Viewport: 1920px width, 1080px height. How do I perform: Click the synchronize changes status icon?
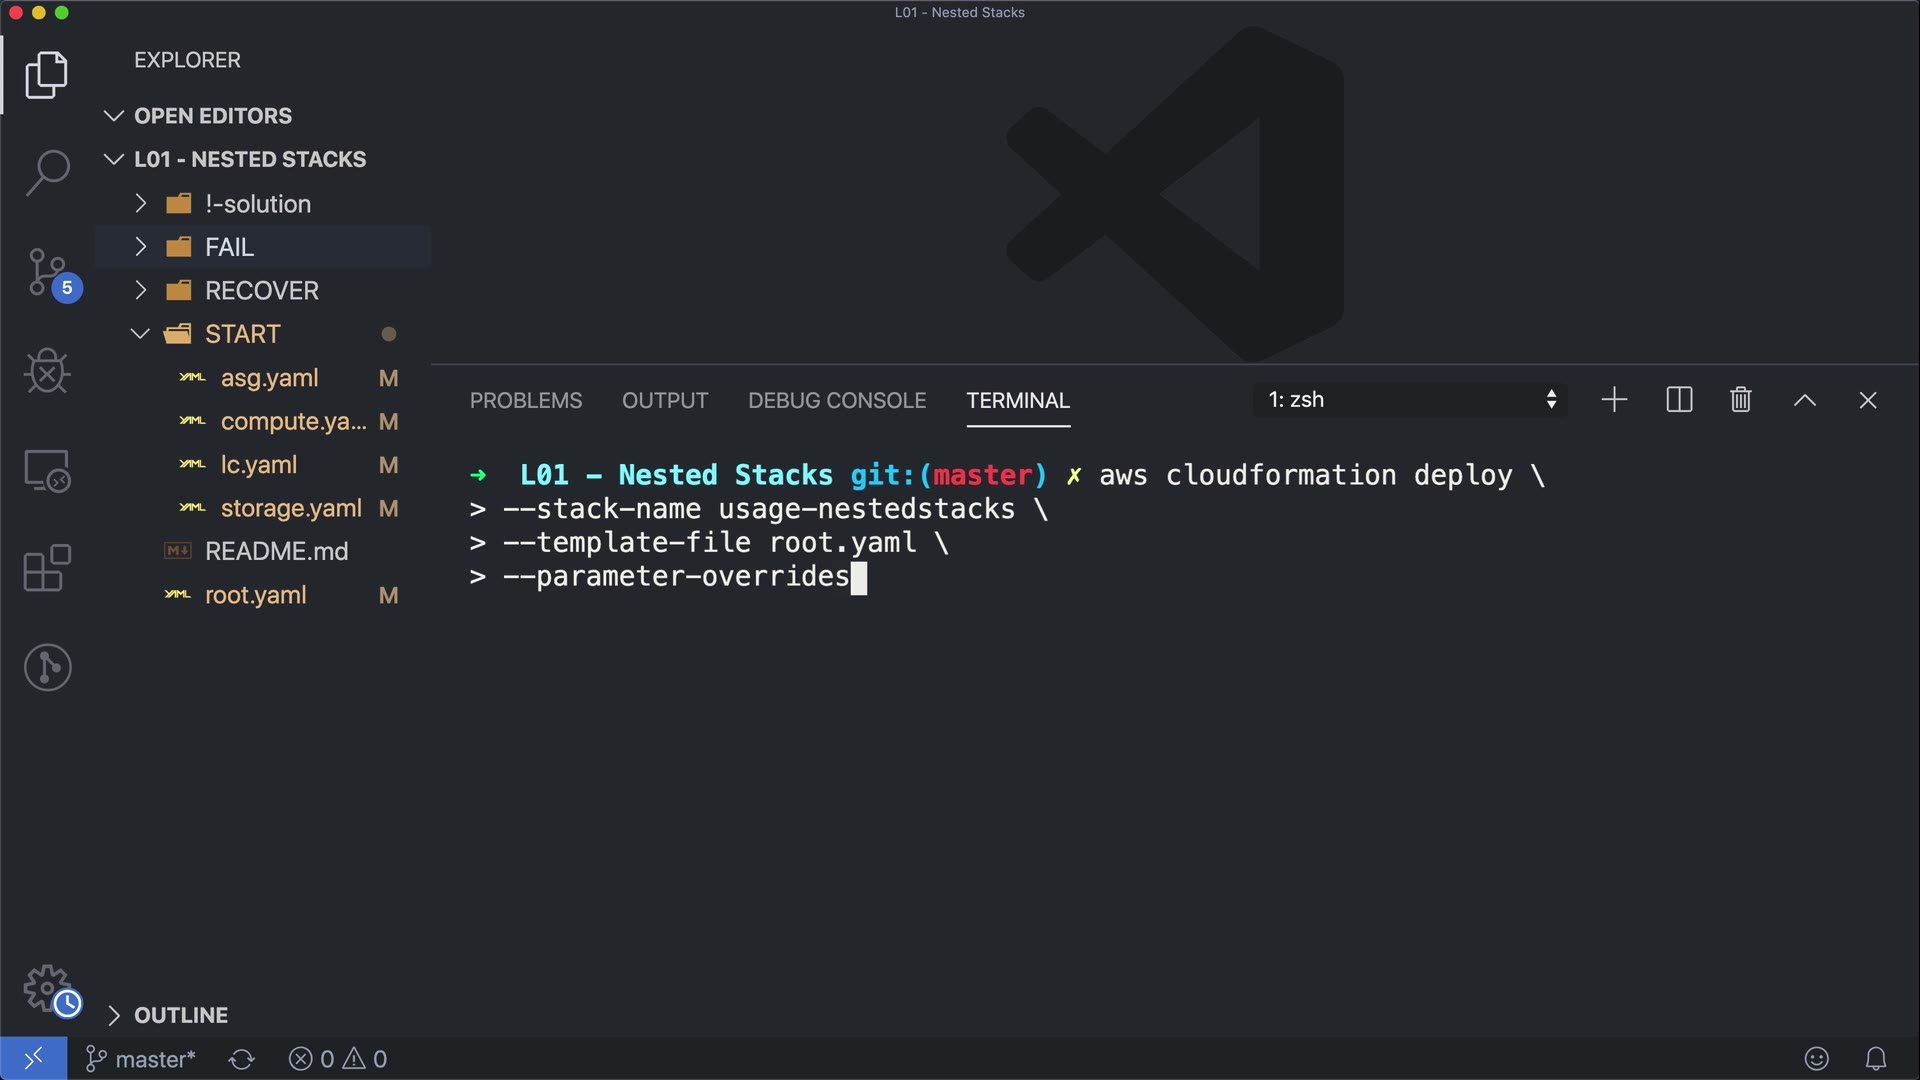click(241, 1059)
